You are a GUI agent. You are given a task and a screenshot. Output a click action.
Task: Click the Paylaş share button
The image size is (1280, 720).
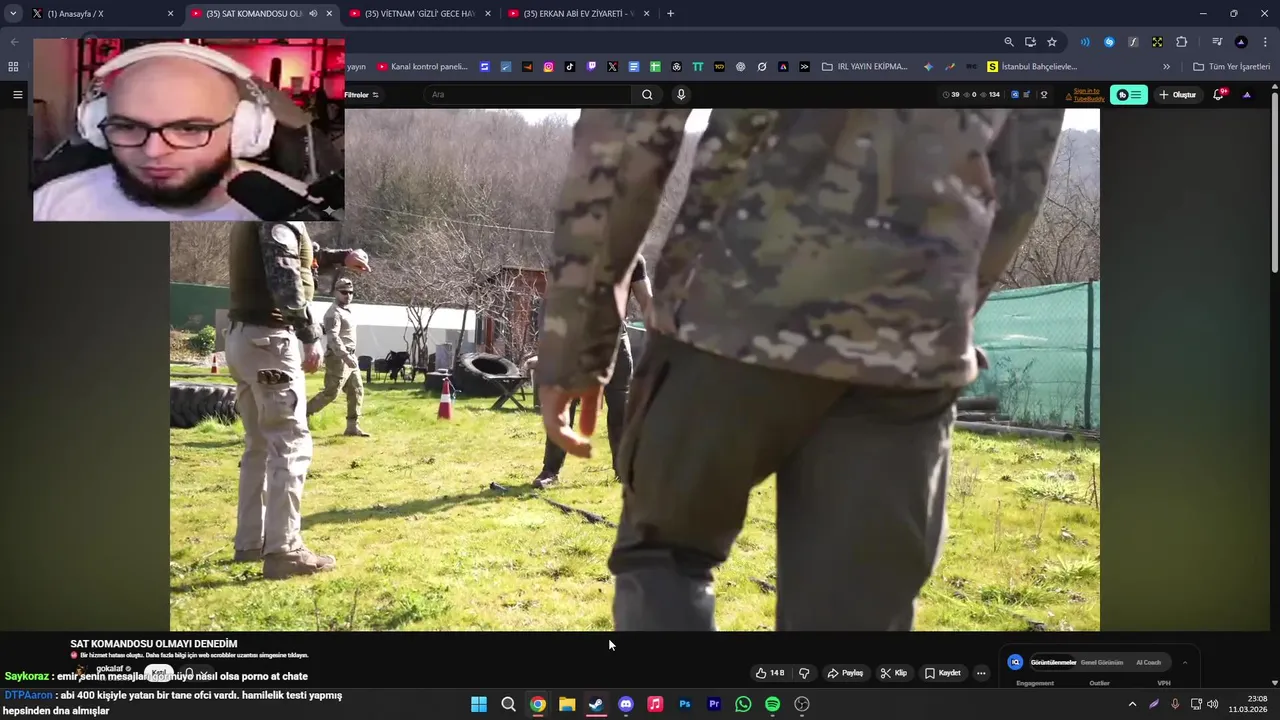[845, 673]
